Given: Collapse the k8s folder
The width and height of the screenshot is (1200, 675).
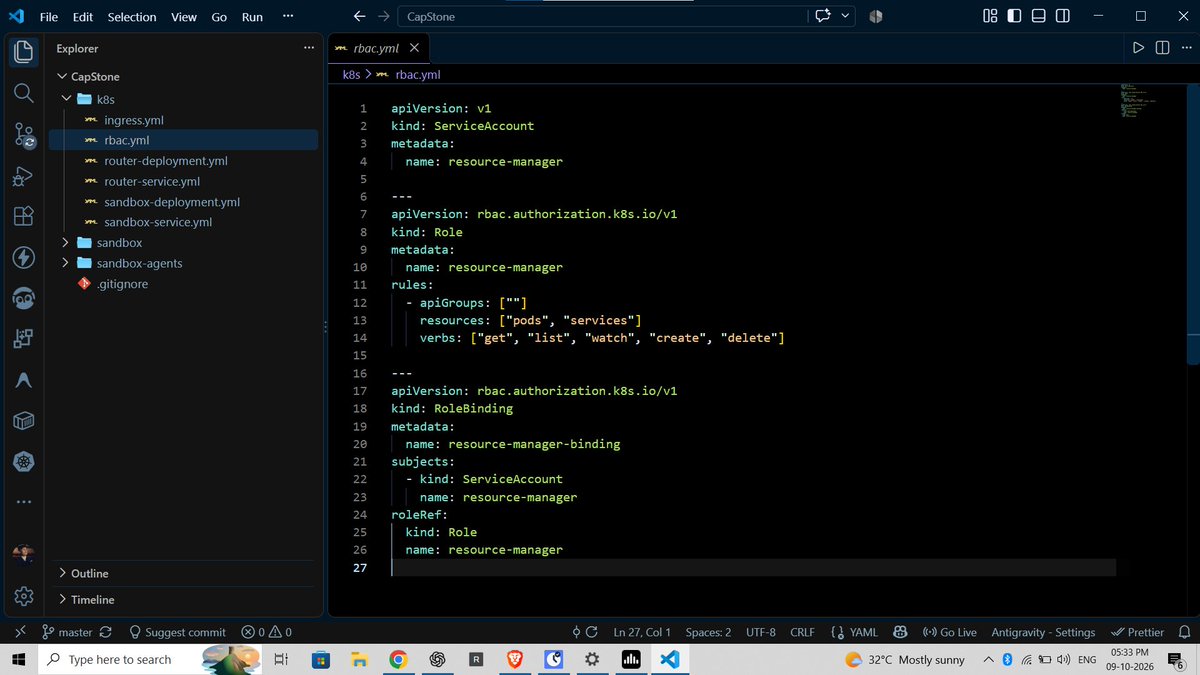Looking at the screenshot, I should click(x=68, y=99).
